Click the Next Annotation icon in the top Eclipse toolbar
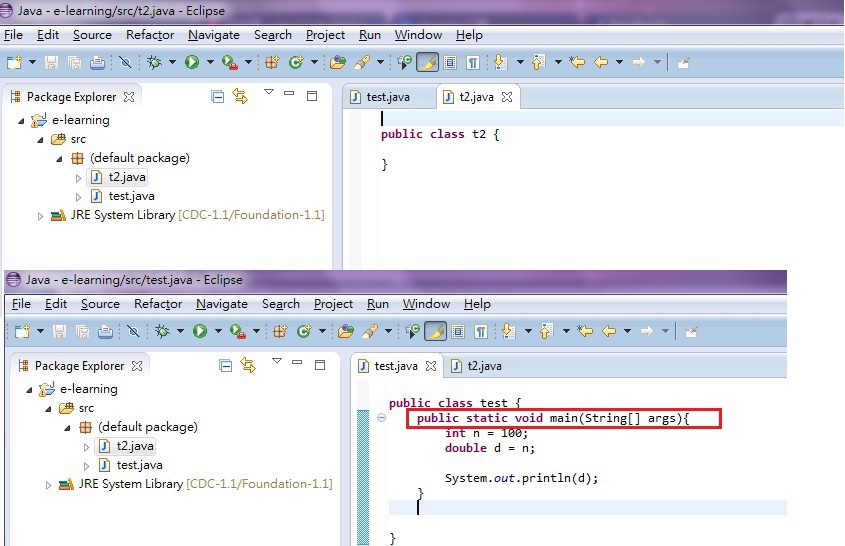The height and width of the screenshot is (546, 845). click(x=500, y=63)
